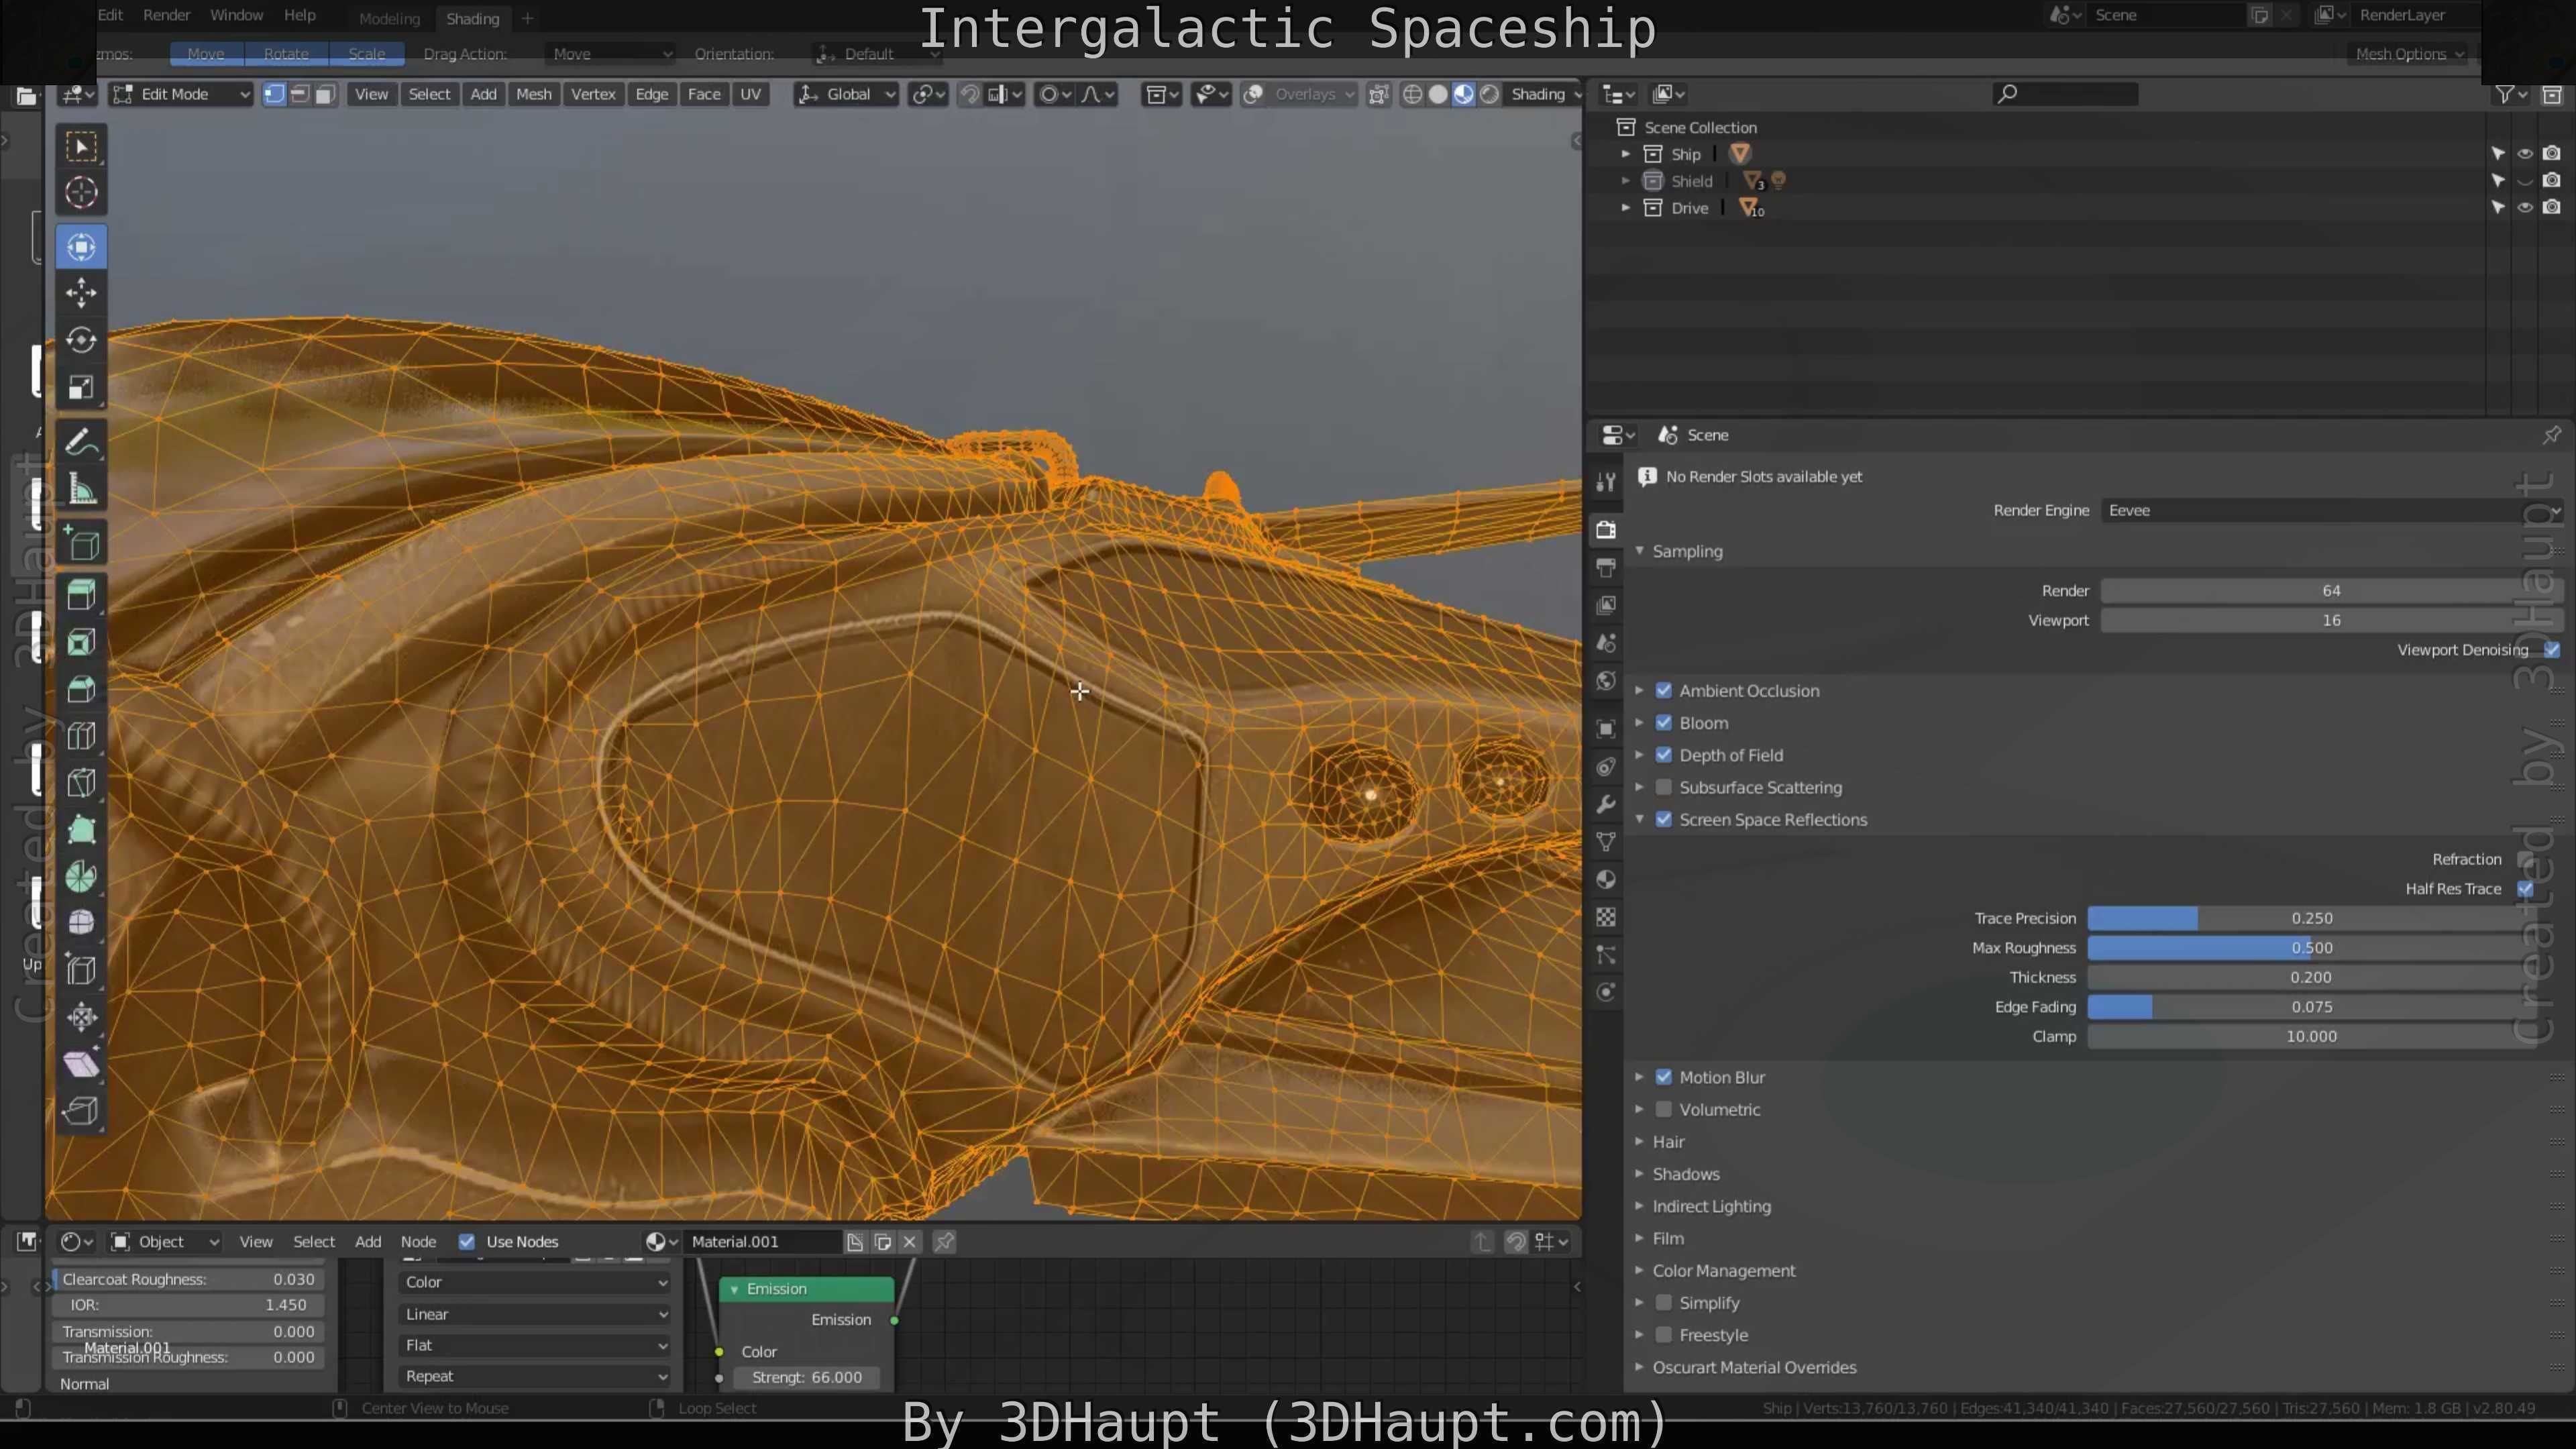Viewport: 2576px width, 1449px height.
Task: Enable Subsurface Scattering checkbox
Action: pos(1664,787)
